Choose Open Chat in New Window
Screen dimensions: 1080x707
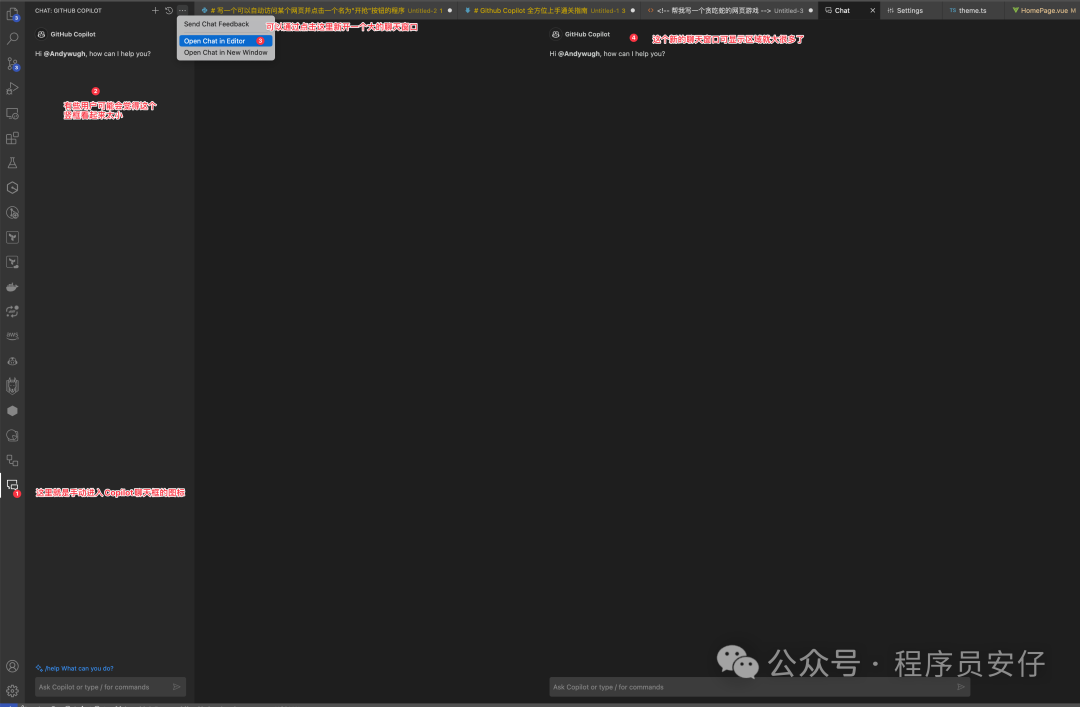[x=225, y=52]
